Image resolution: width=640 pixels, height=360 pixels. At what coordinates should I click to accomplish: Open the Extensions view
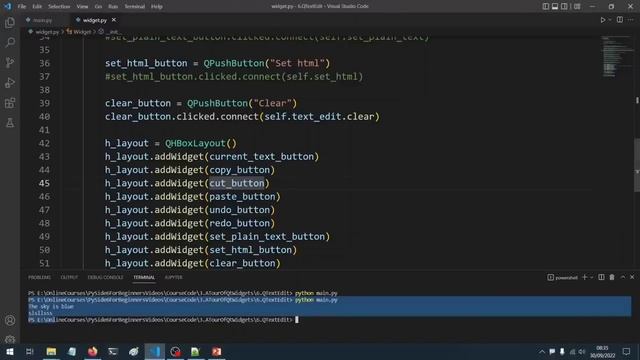tap(10, 102)
